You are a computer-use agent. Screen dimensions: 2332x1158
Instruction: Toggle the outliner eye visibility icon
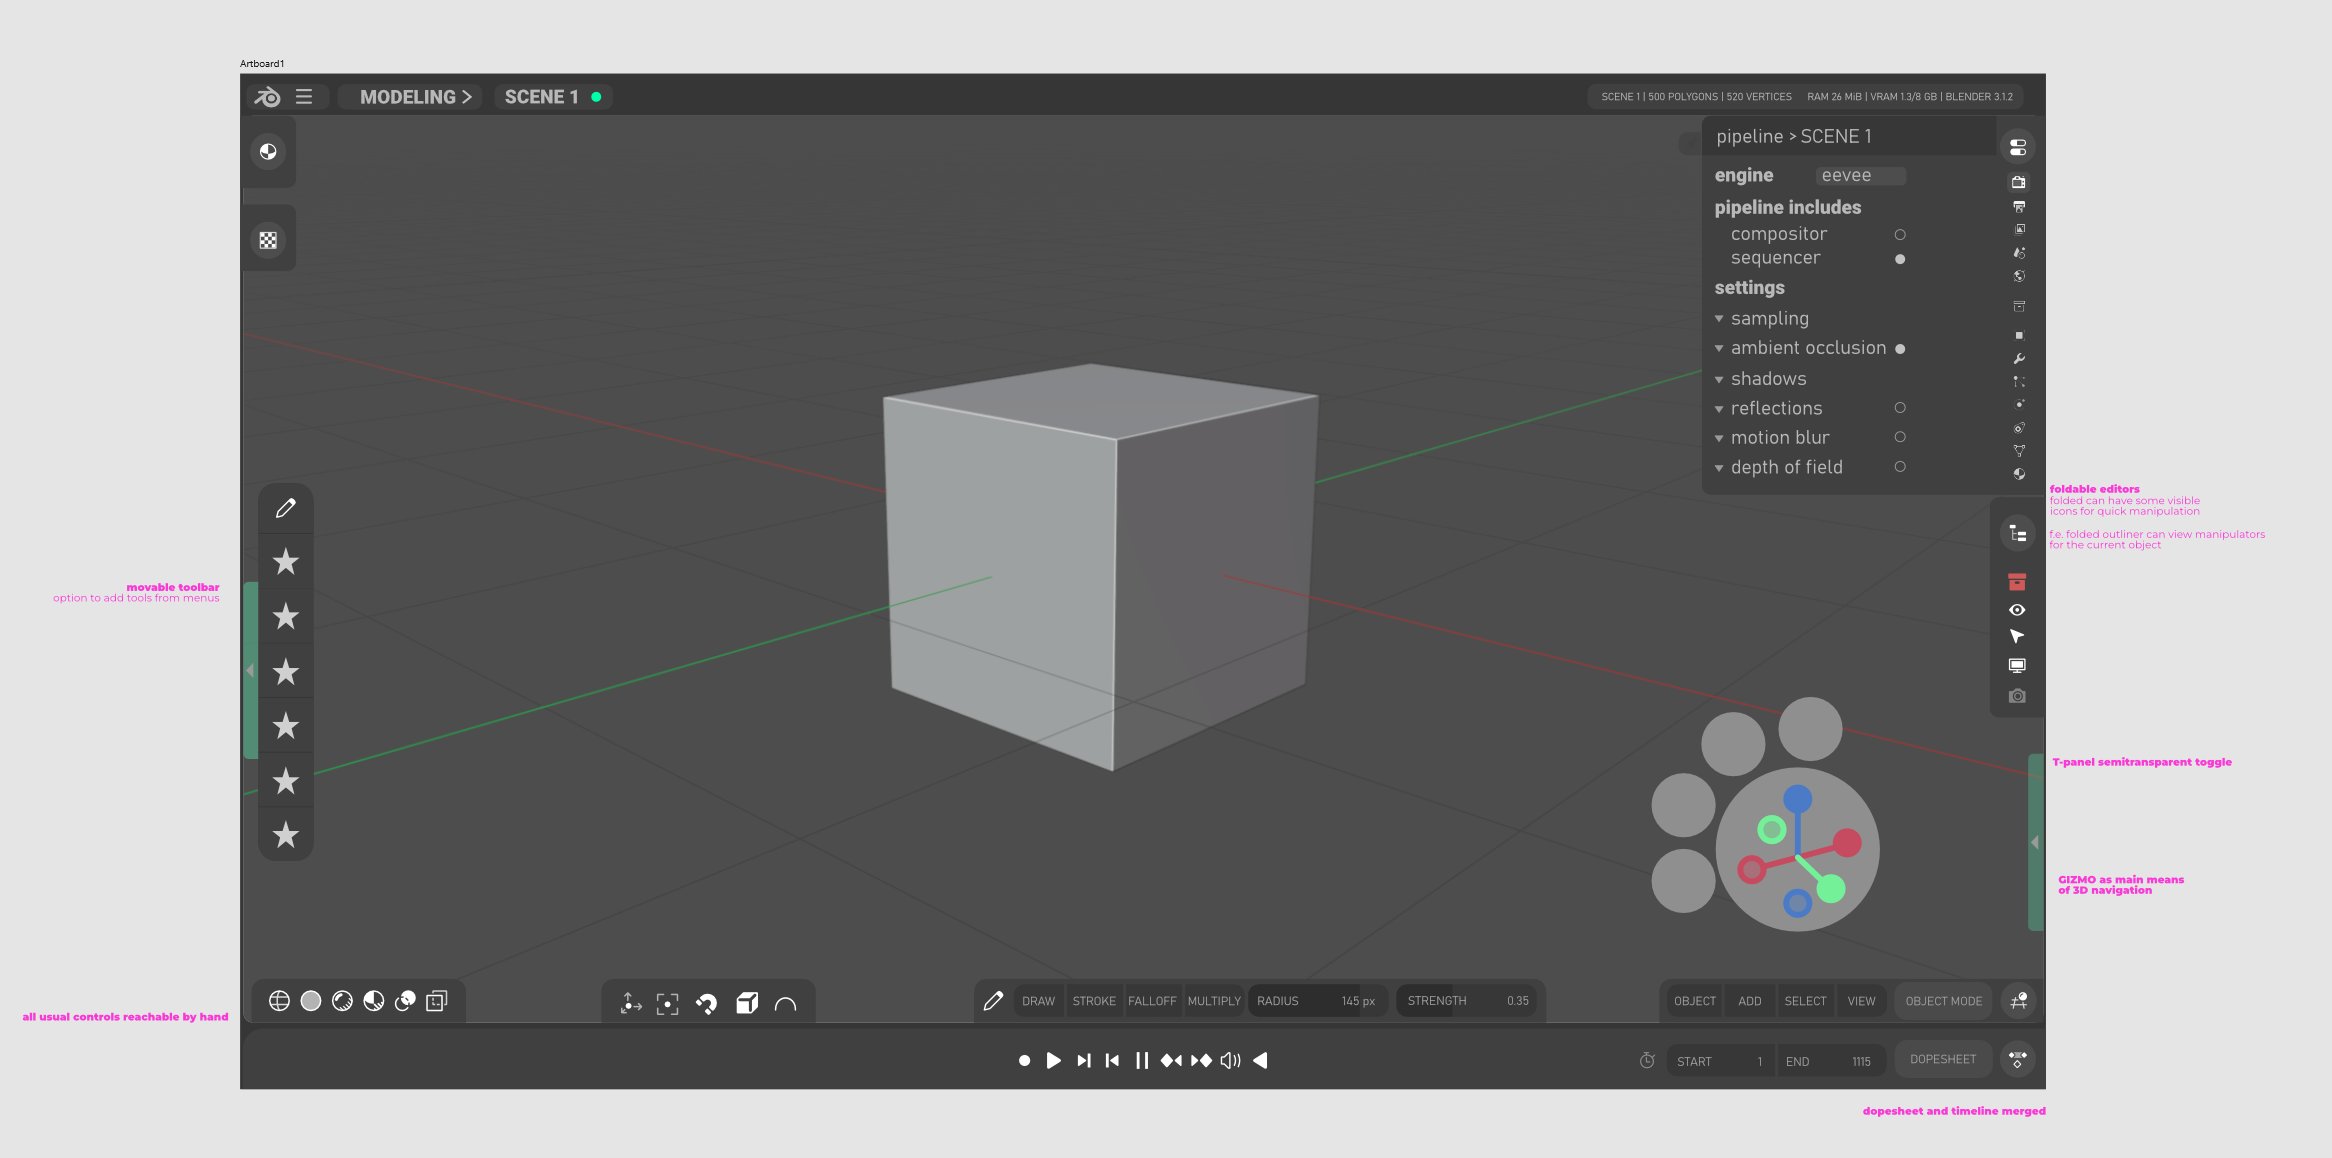tap(2017, 610)
